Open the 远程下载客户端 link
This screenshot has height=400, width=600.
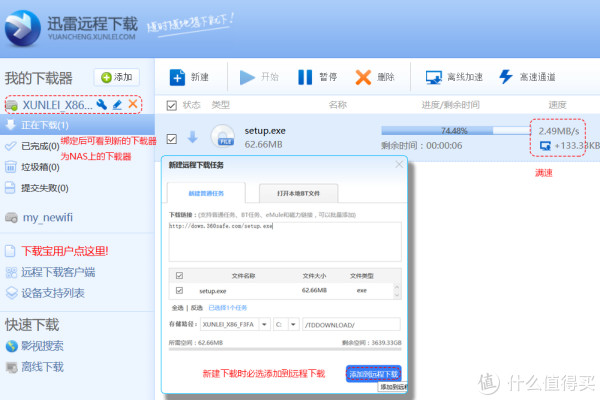point(58,272)
